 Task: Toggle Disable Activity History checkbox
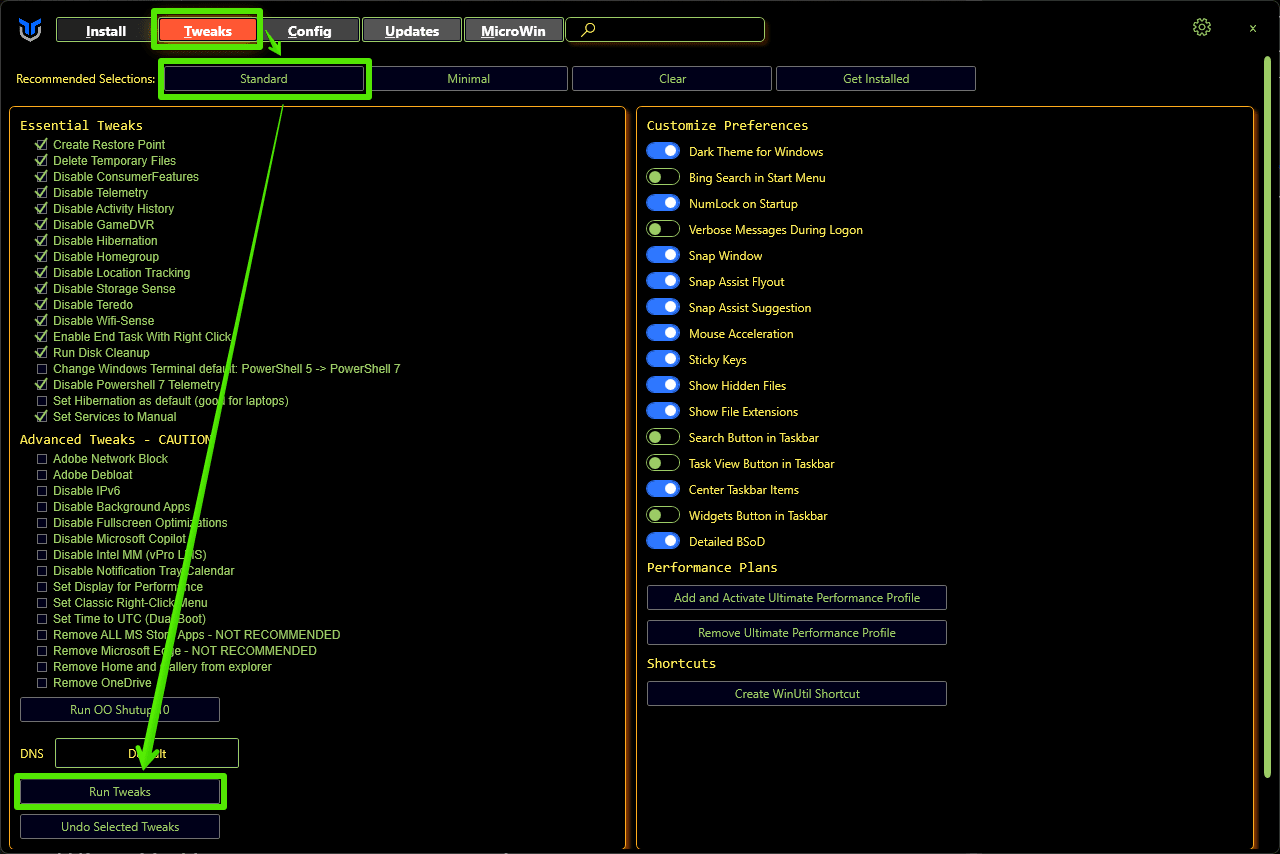pos(42,209)
